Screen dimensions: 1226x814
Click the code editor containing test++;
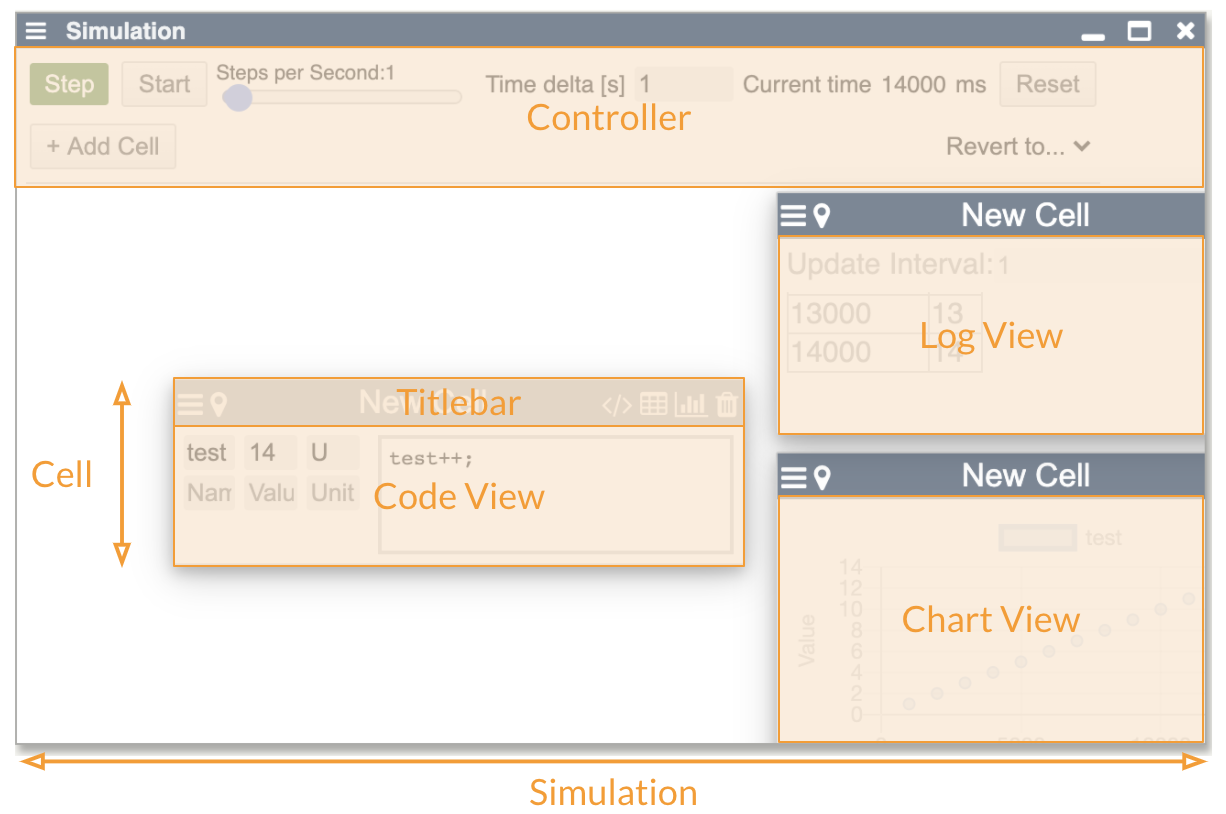point(555,494)
